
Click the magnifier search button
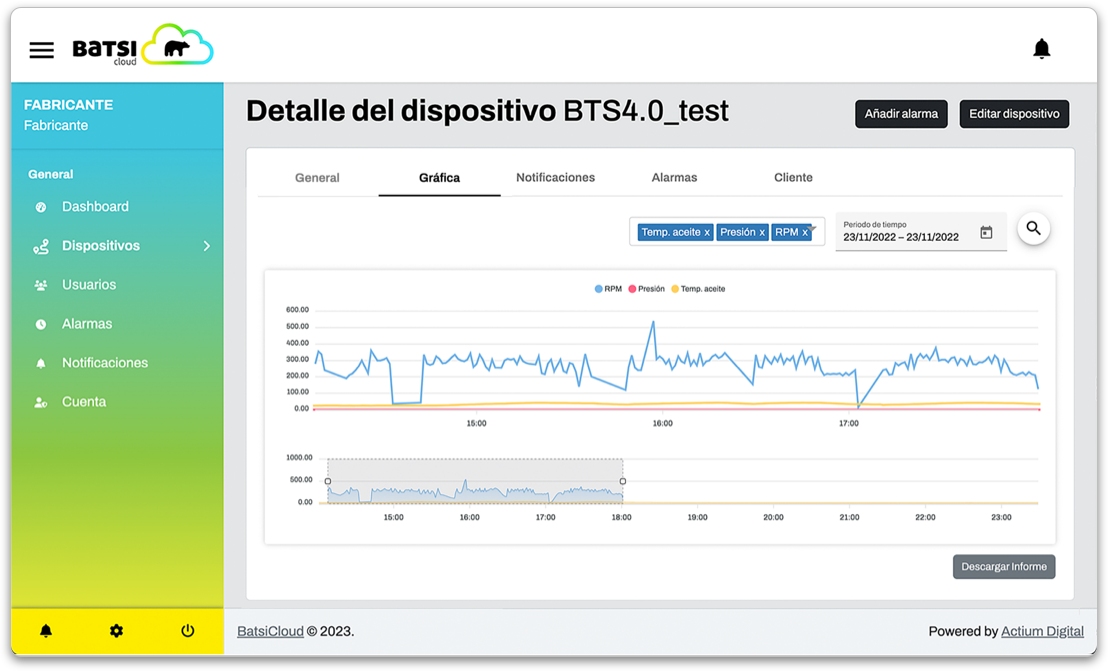pyautogui.click(x=1033, y=229)
